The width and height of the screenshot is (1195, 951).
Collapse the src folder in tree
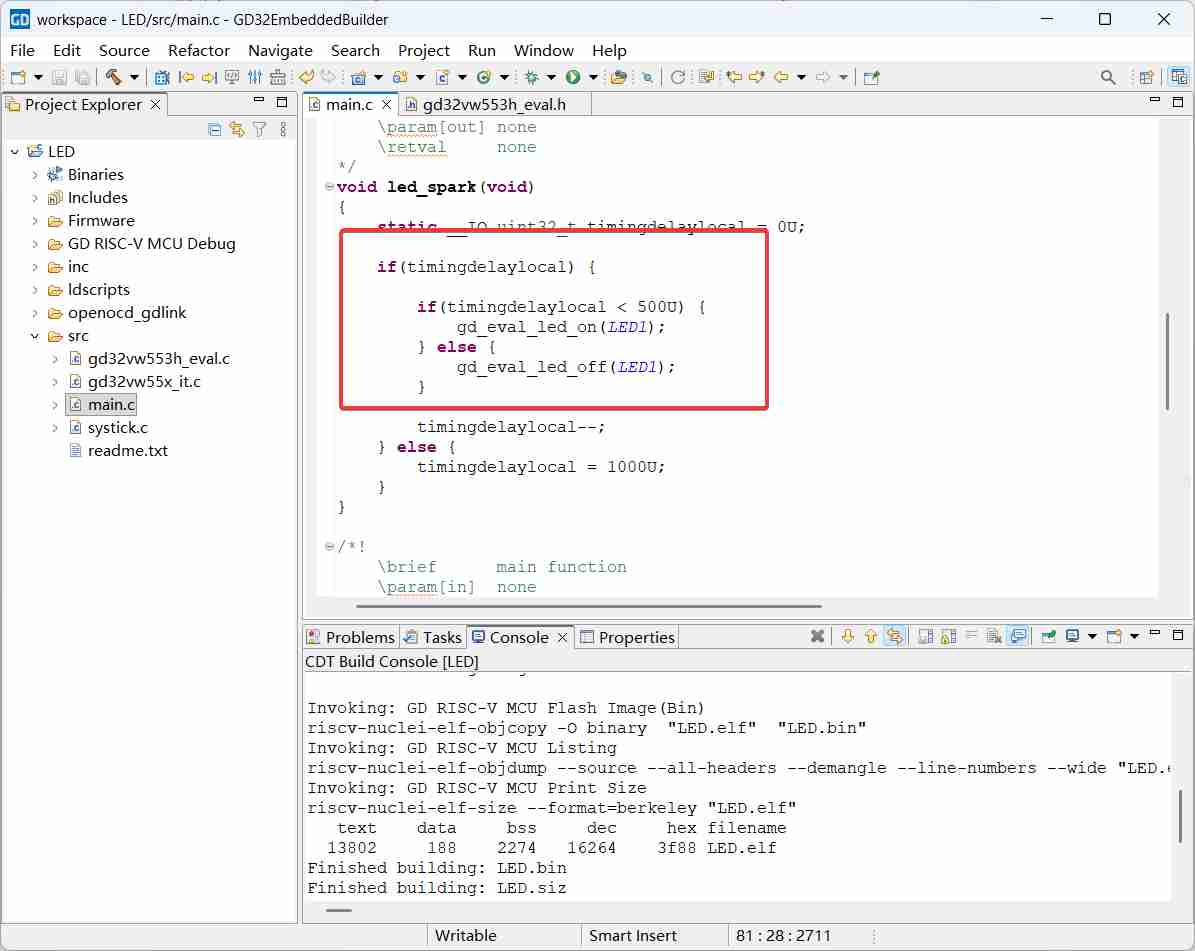coord(35,336)
